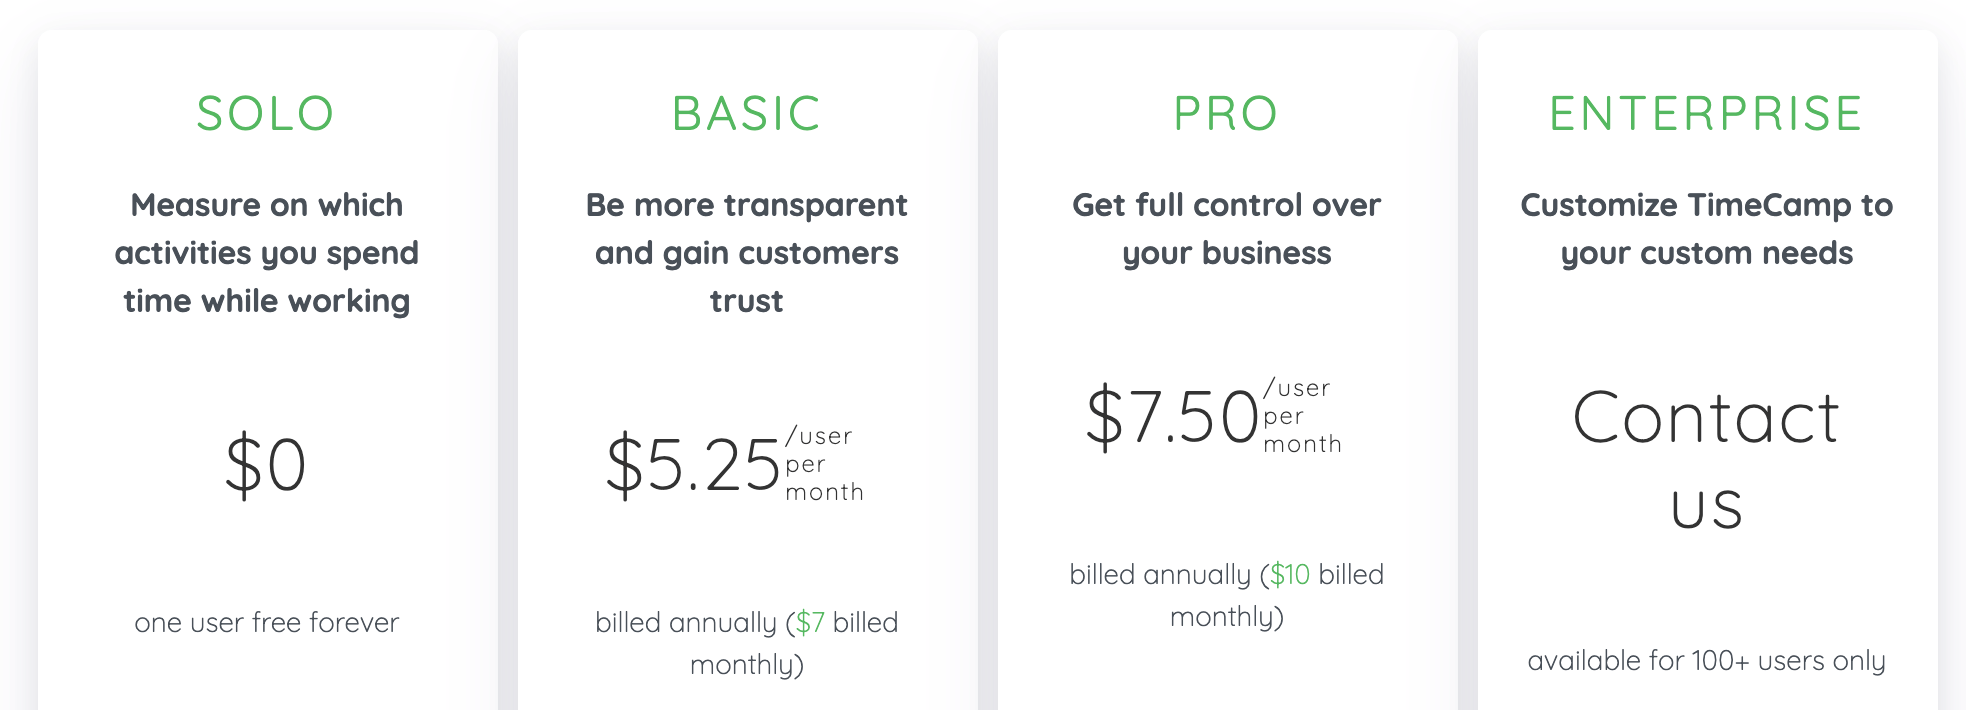This screenshot has height=710, width=1966.
Task: Click the $7.50 Pro price
Action: point(1173,418)
